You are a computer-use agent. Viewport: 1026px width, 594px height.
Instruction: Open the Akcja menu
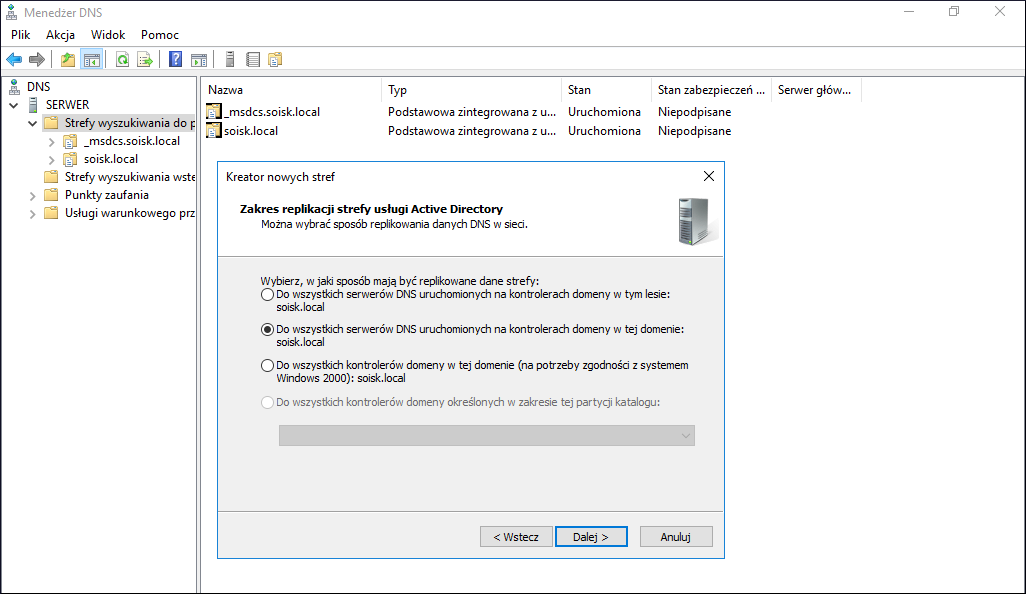coord(60,35)
